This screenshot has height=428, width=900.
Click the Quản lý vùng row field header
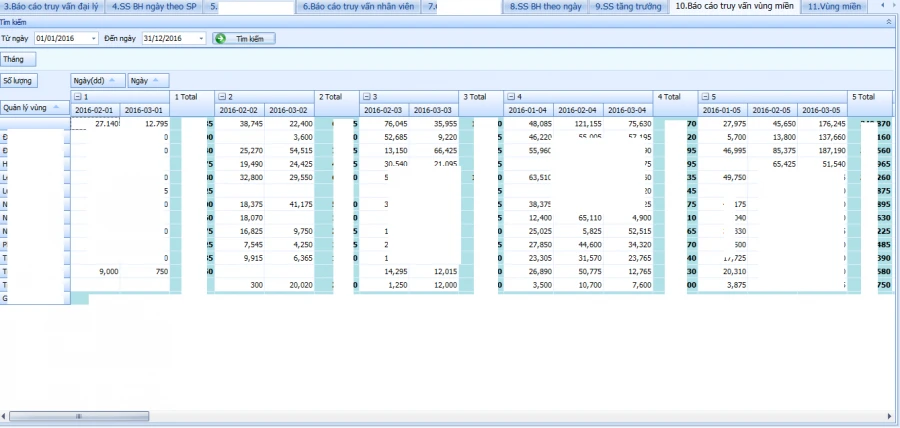[34, 107]
